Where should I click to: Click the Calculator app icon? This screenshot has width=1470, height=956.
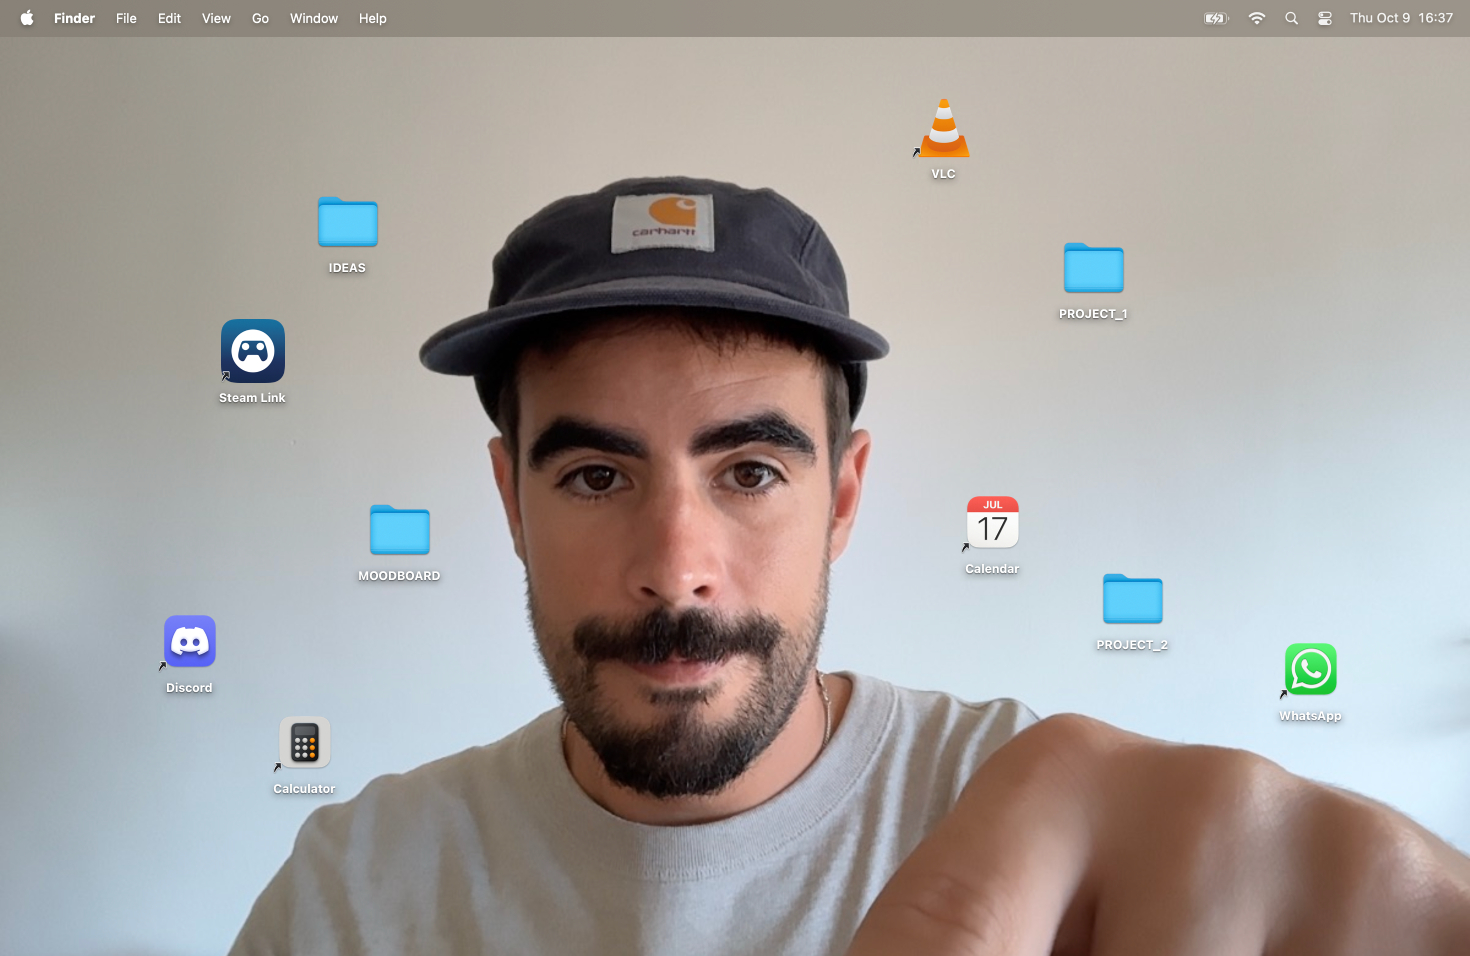[305, 743]
